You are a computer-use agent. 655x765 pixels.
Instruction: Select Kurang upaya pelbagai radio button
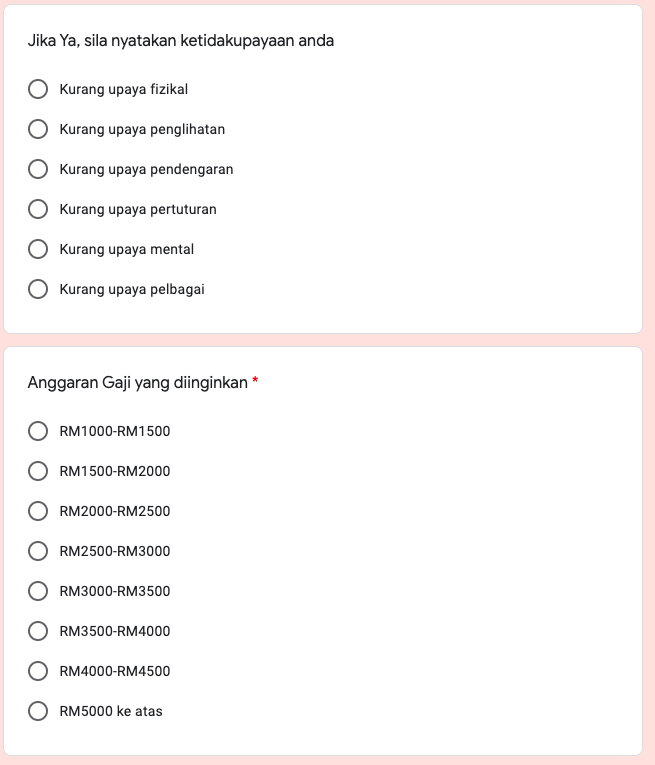click(x=38, y=289)
